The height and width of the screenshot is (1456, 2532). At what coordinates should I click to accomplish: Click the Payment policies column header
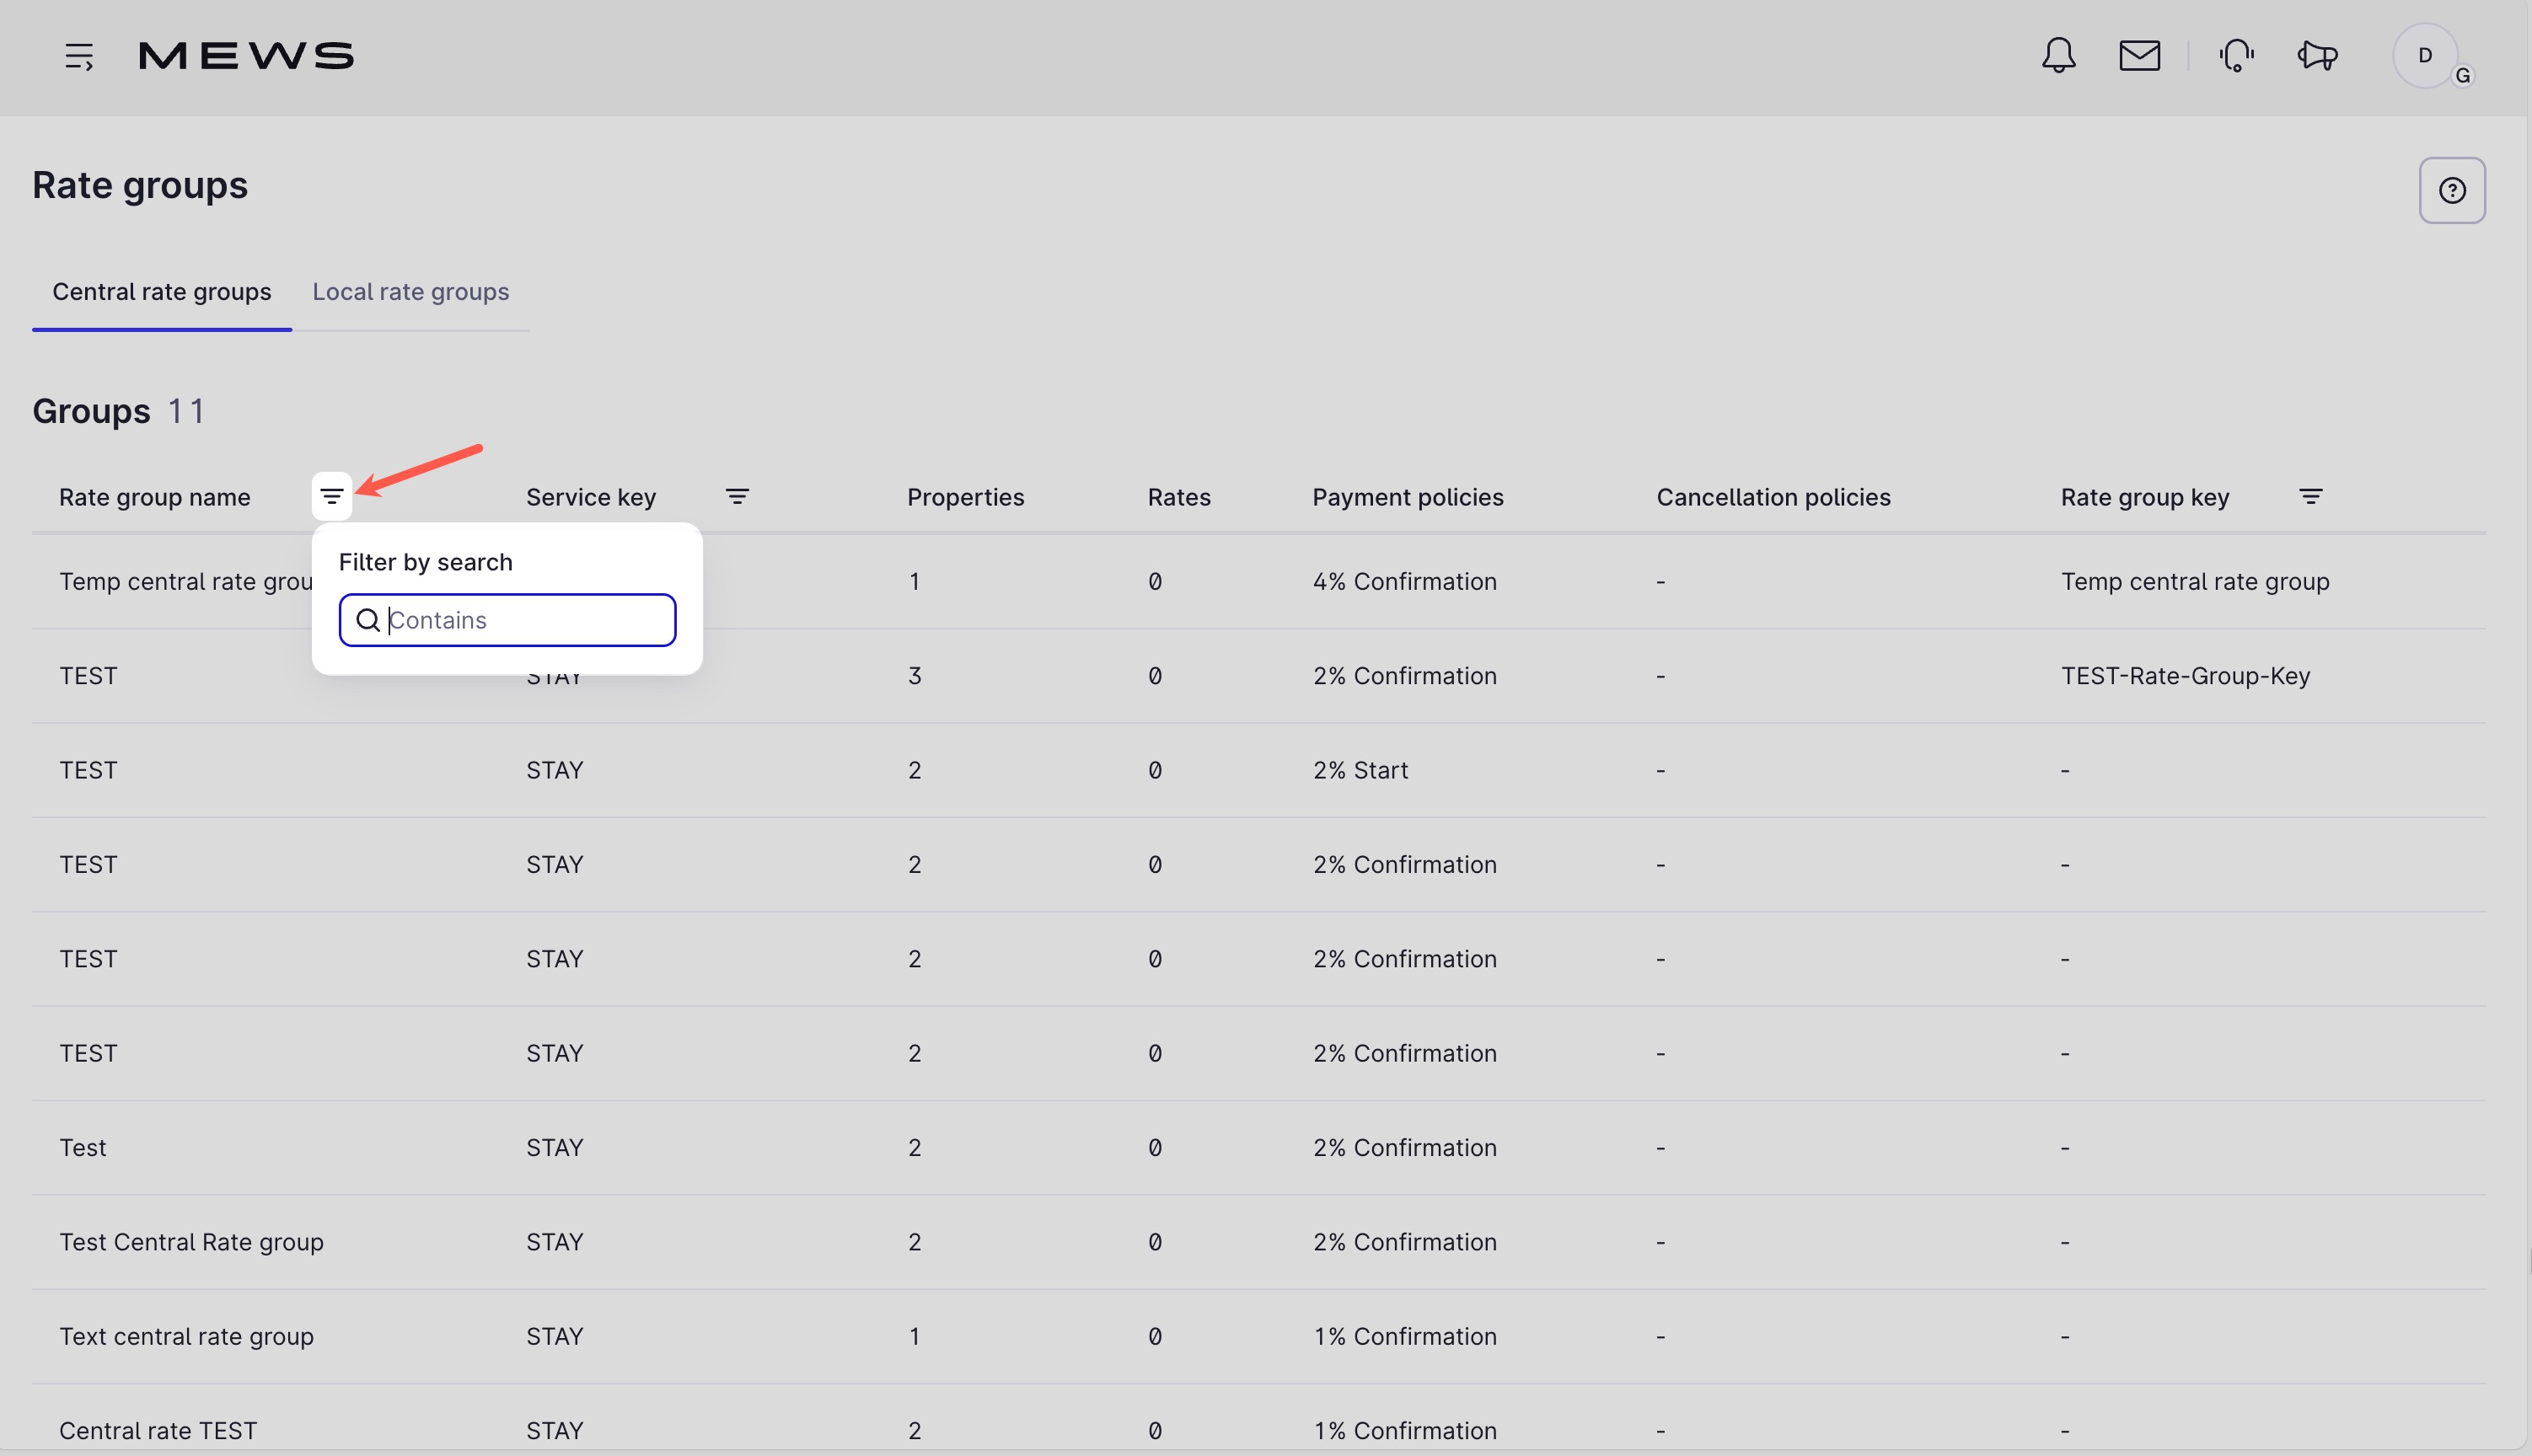tap(1408, 497)
